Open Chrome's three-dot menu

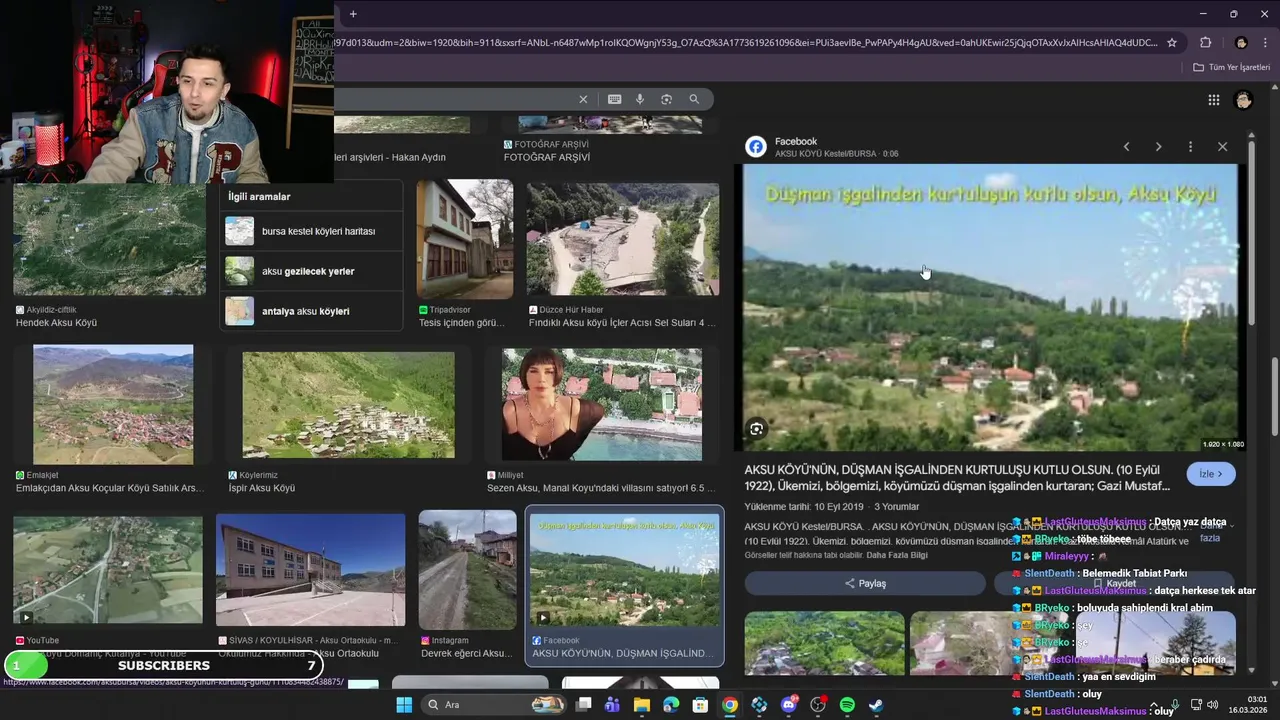tap(1265, 43)
